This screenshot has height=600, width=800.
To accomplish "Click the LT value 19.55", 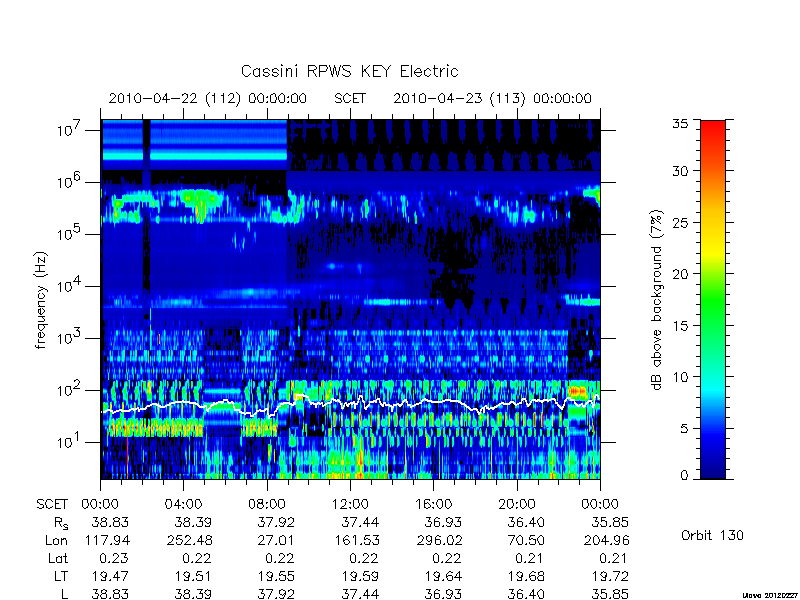I will (x=277, y=577).
